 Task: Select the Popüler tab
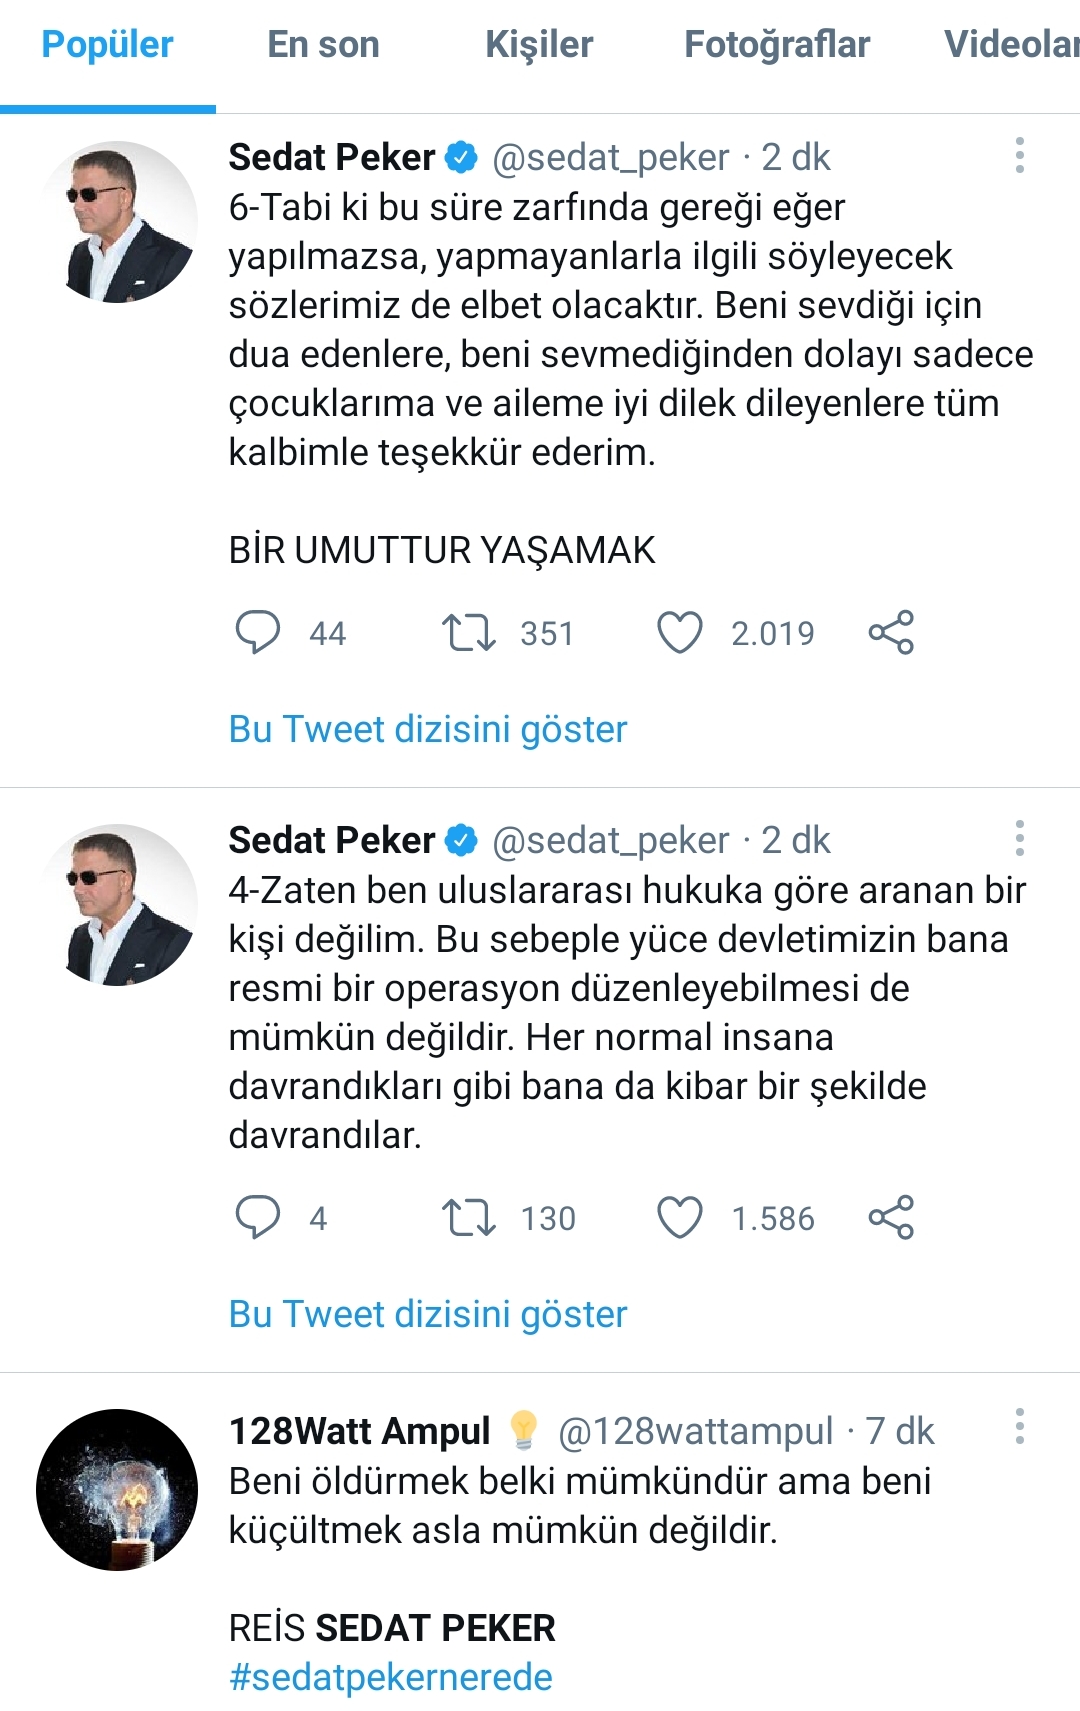click(107, 45)
